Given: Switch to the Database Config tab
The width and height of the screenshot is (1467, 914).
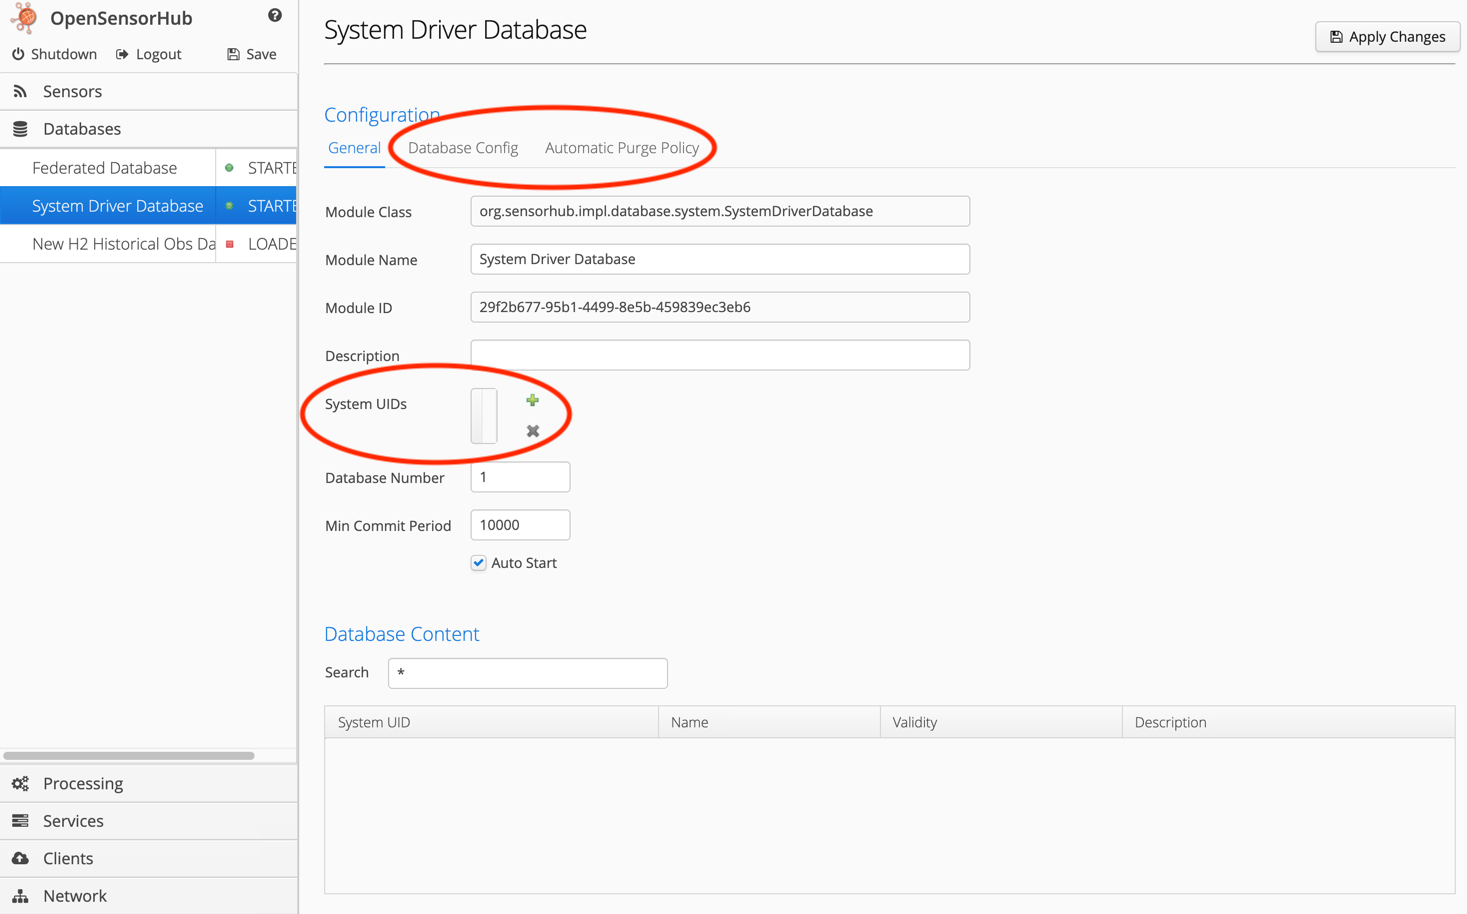Looking at the screenshot, I should tap(462, 147).
